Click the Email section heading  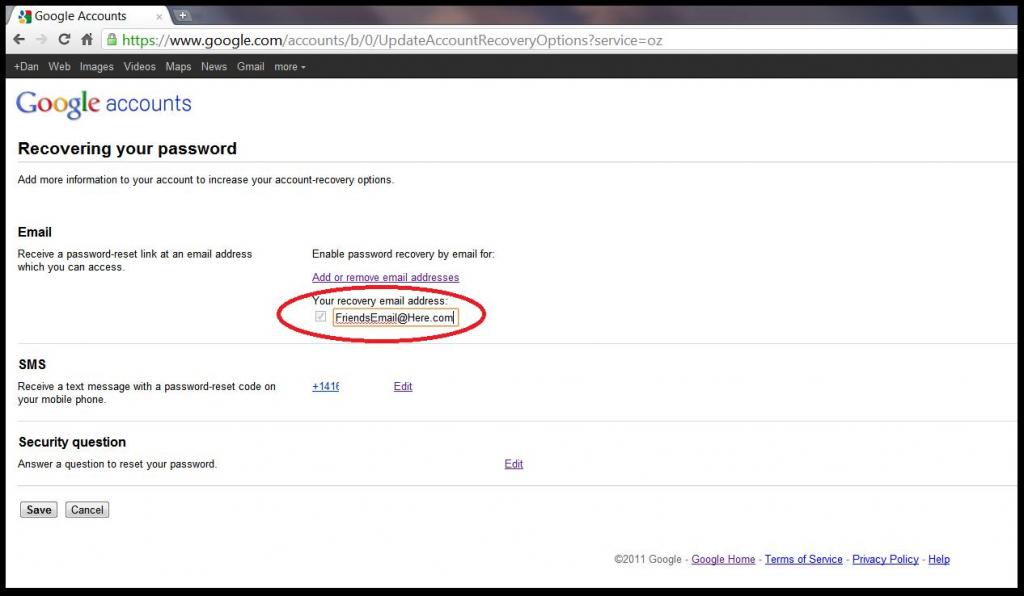(35, 232)
